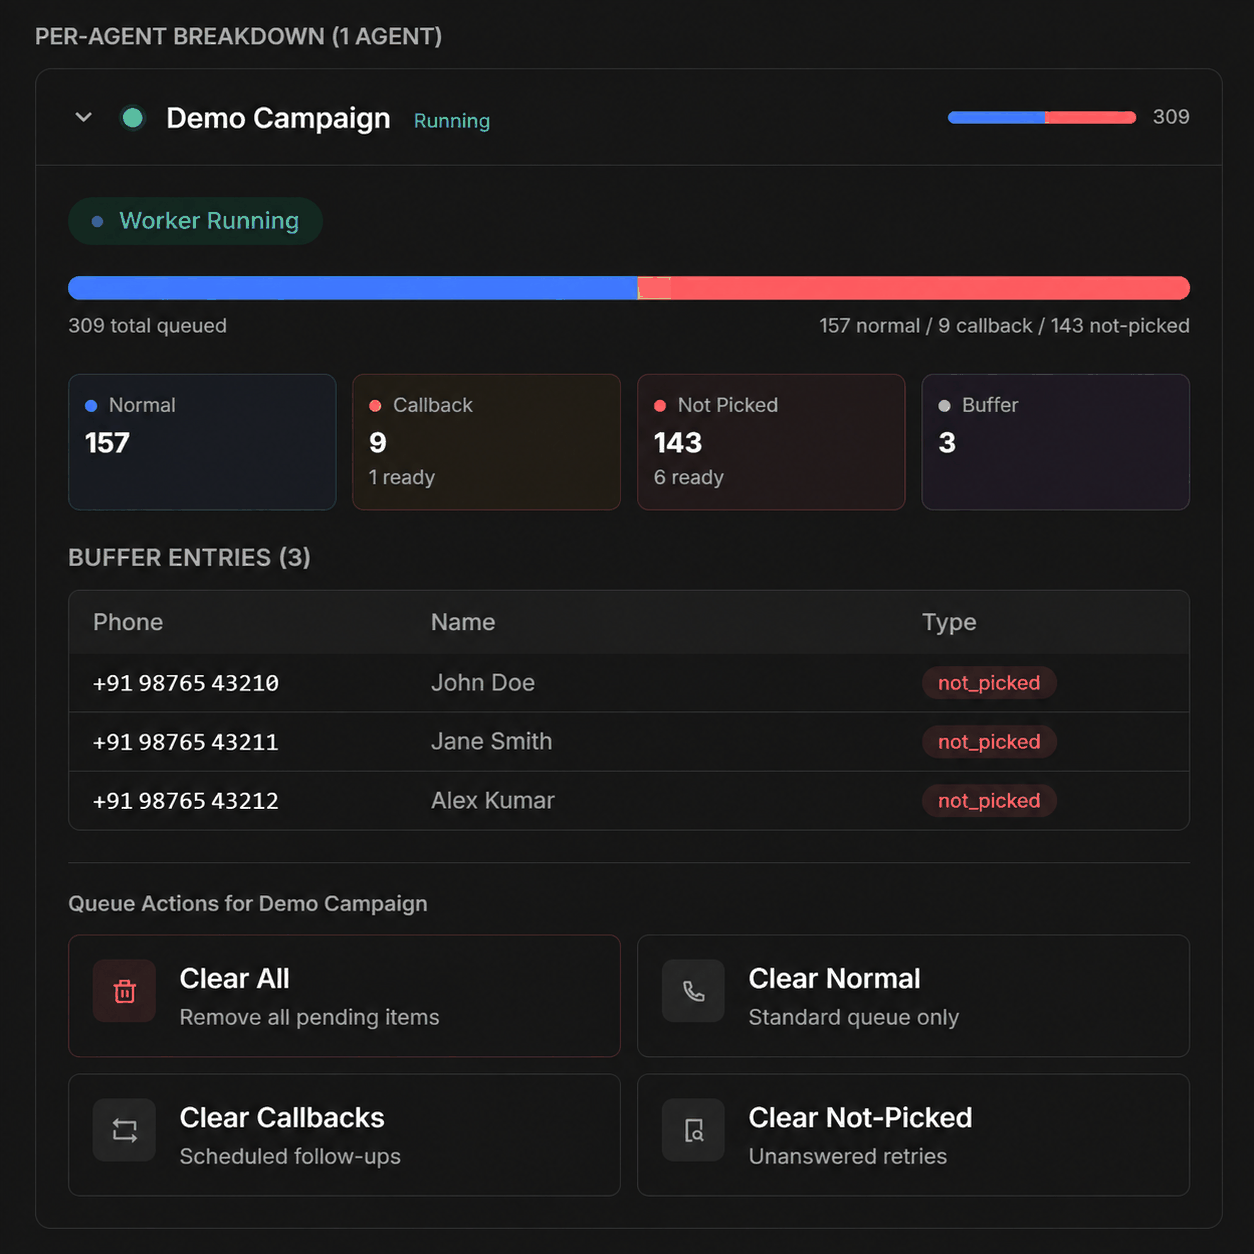Click phone number +91 98765 43210

[x=186, y=683]
